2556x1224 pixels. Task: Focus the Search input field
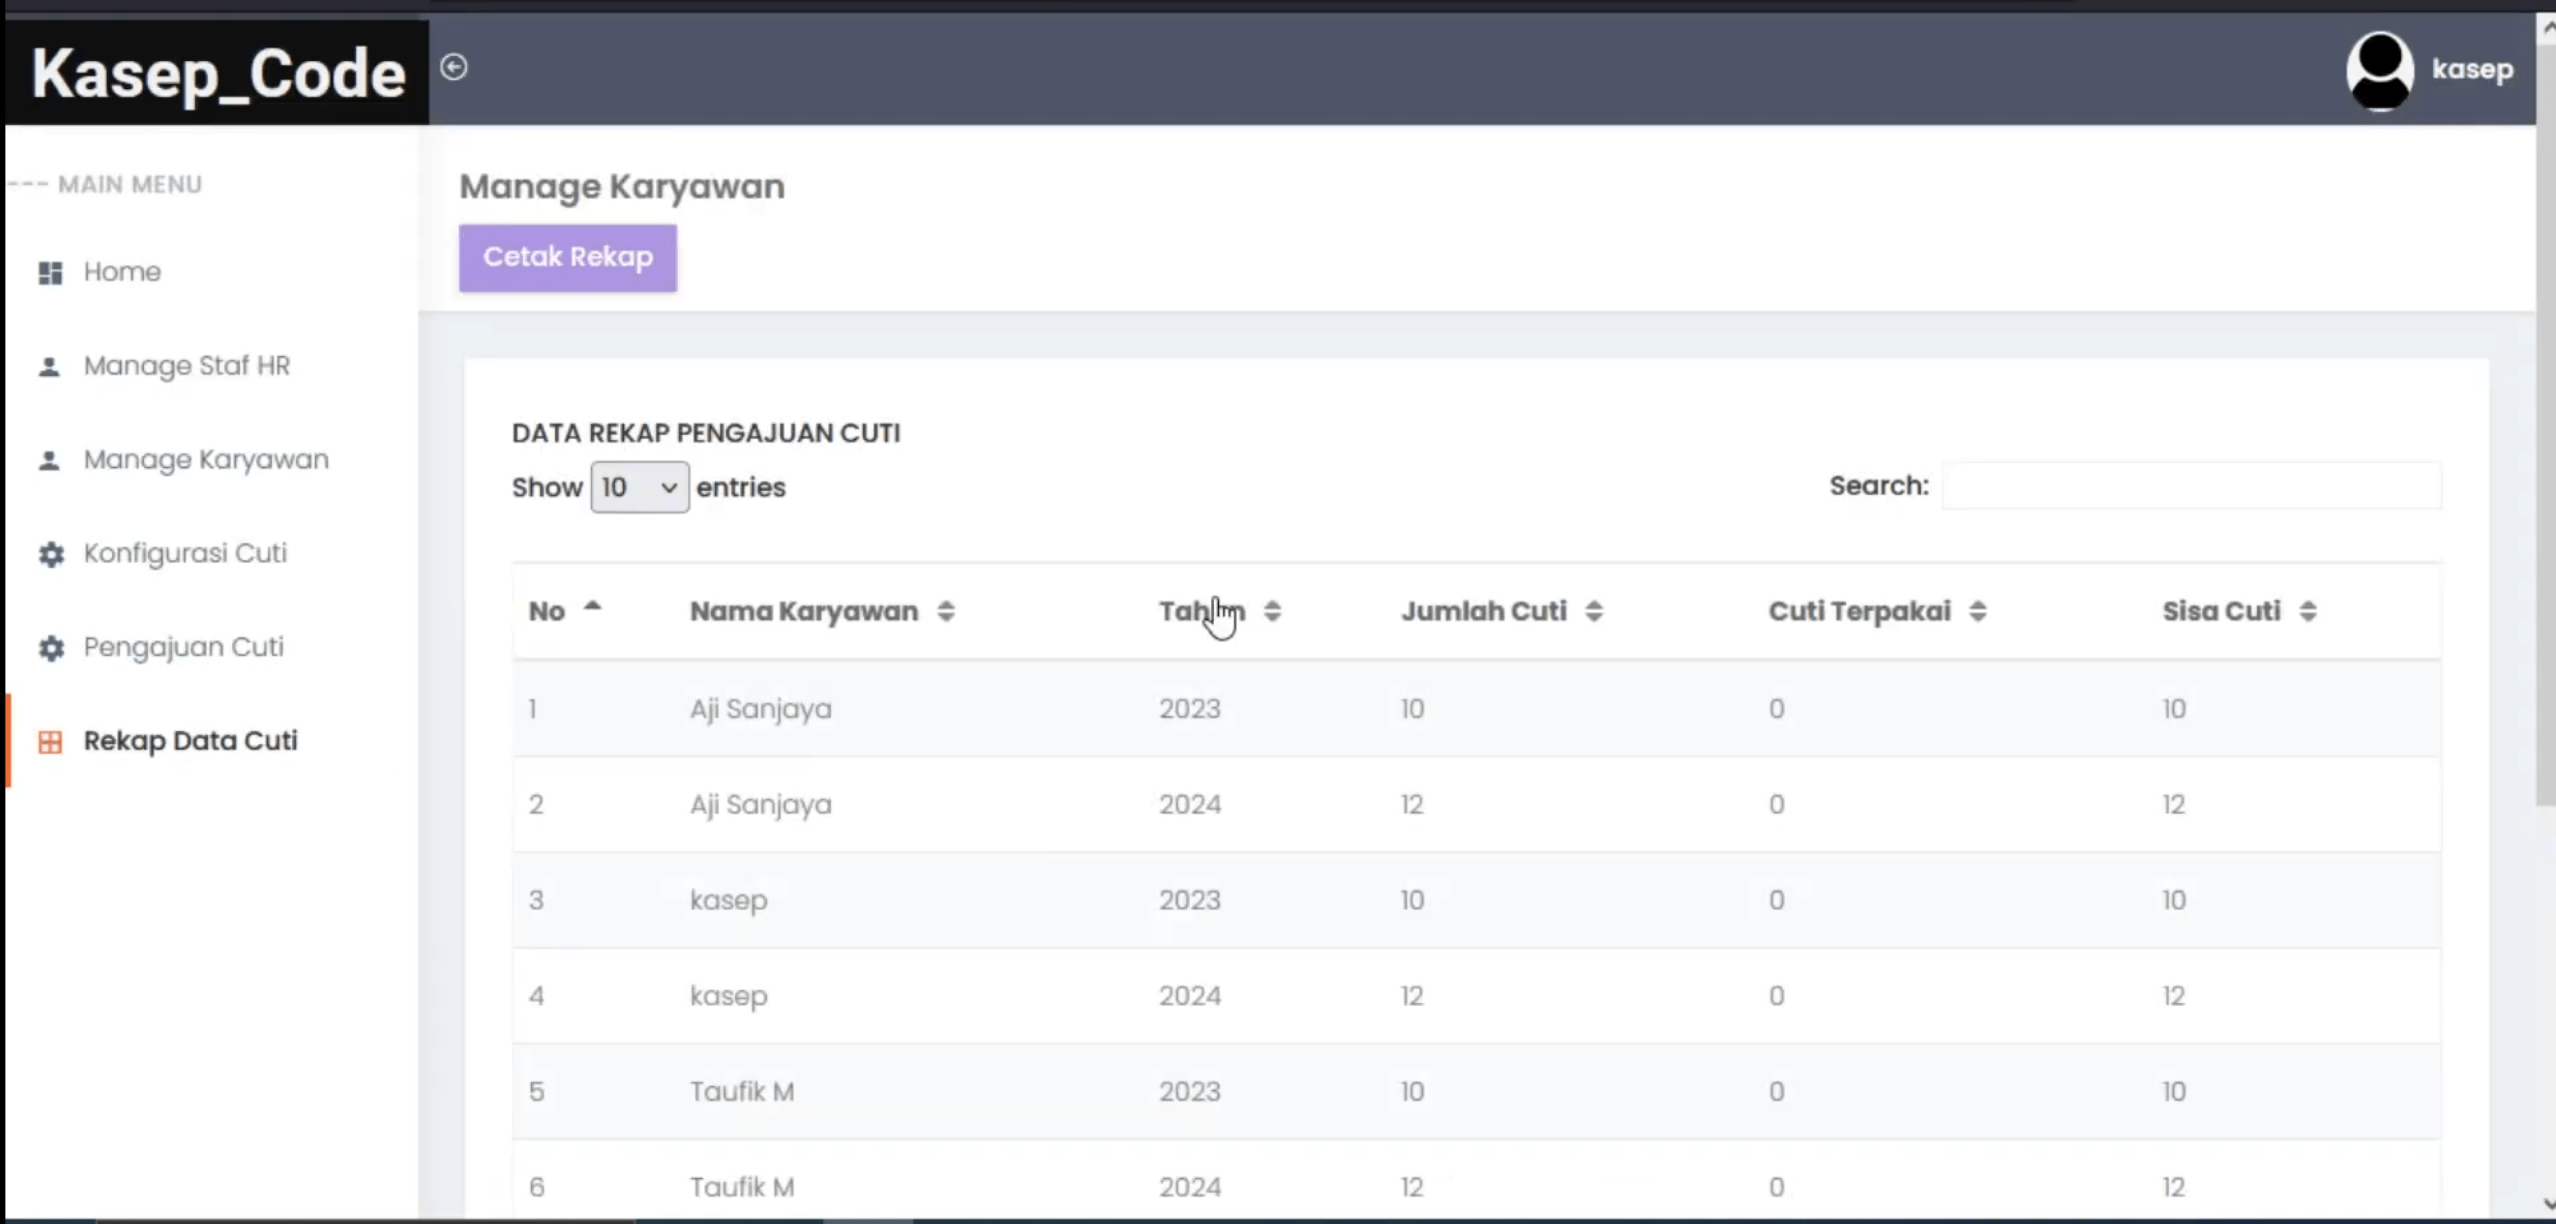[2191, 486]
